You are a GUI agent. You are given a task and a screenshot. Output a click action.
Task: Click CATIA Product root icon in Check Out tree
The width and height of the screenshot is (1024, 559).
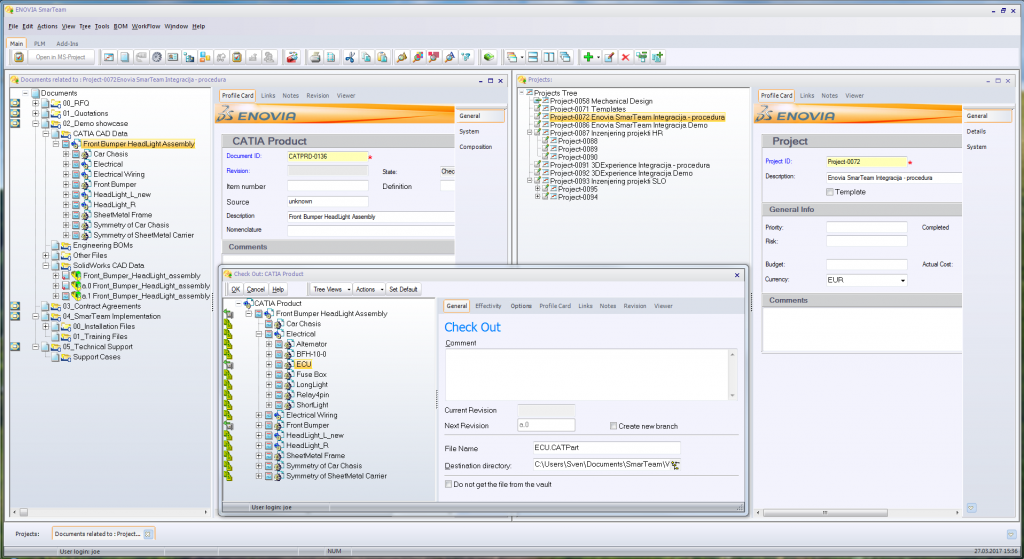[248, 304]
